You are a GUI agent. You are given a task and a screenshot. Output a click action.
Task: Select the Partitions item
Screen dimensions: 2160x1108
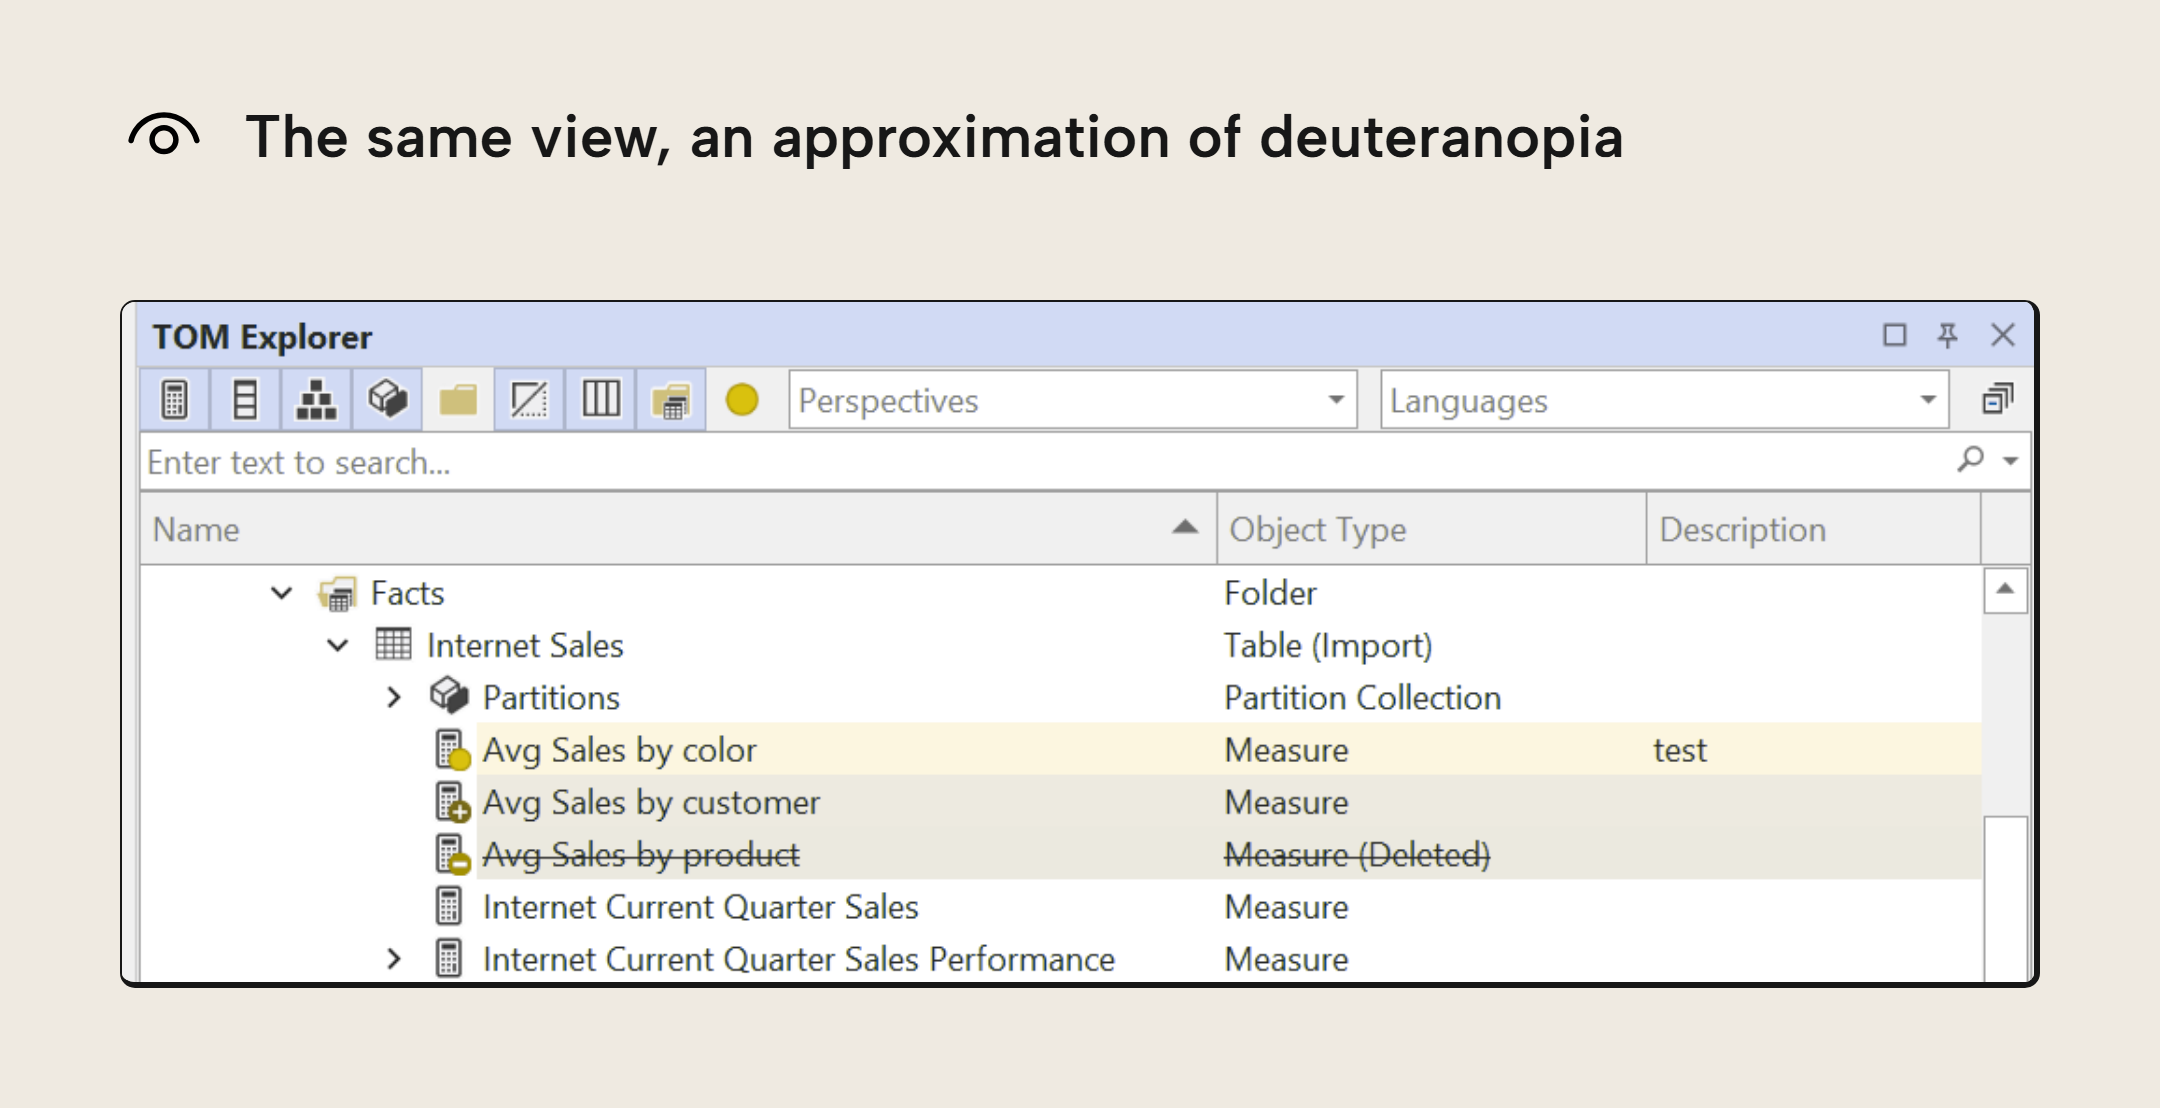click(x=551, y=697)
